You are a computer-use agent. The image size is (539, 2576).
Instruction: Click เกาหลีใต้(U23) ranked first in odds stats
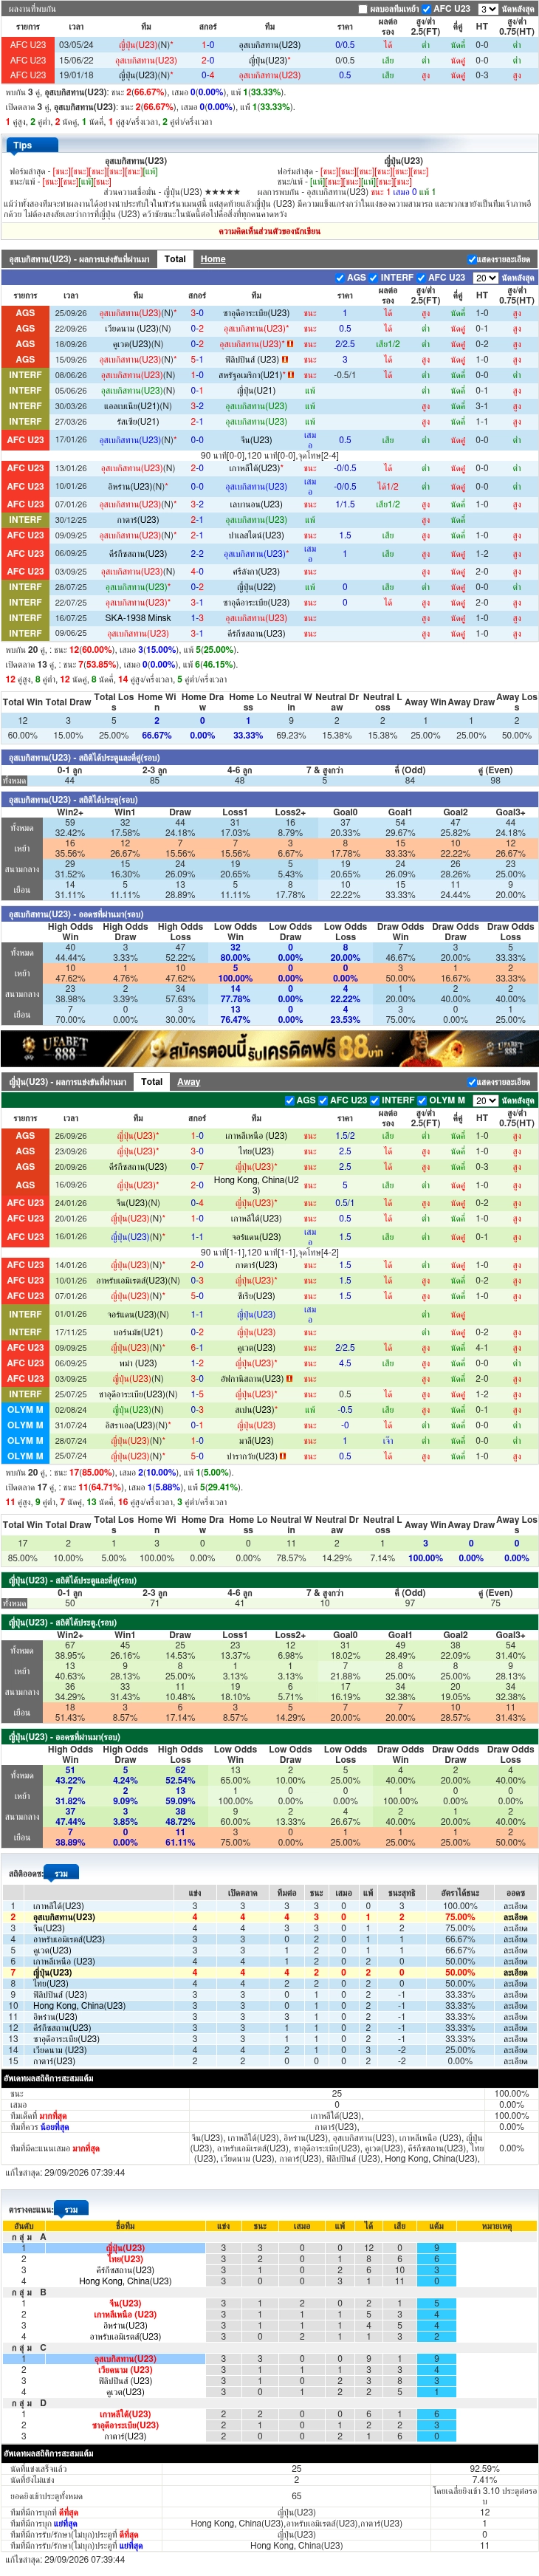tap(58, 1906)
